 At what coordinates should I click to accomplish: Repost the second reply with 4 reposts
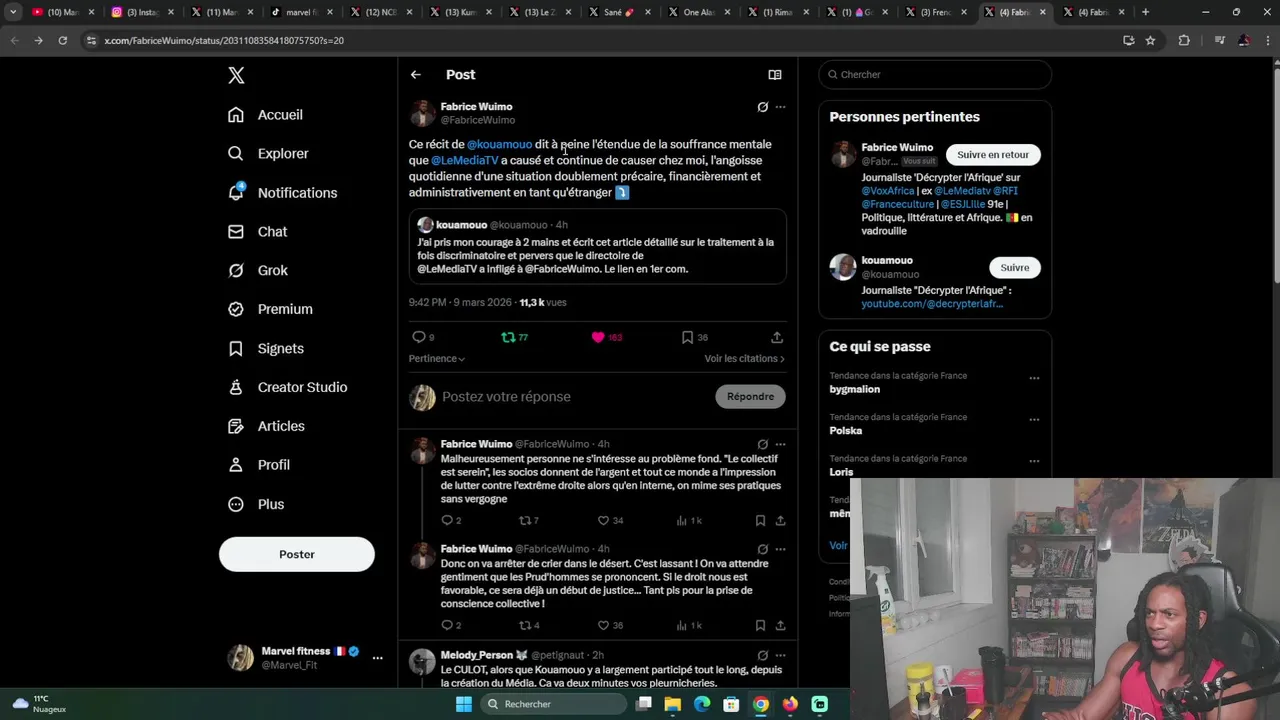(x=528, y=626)
